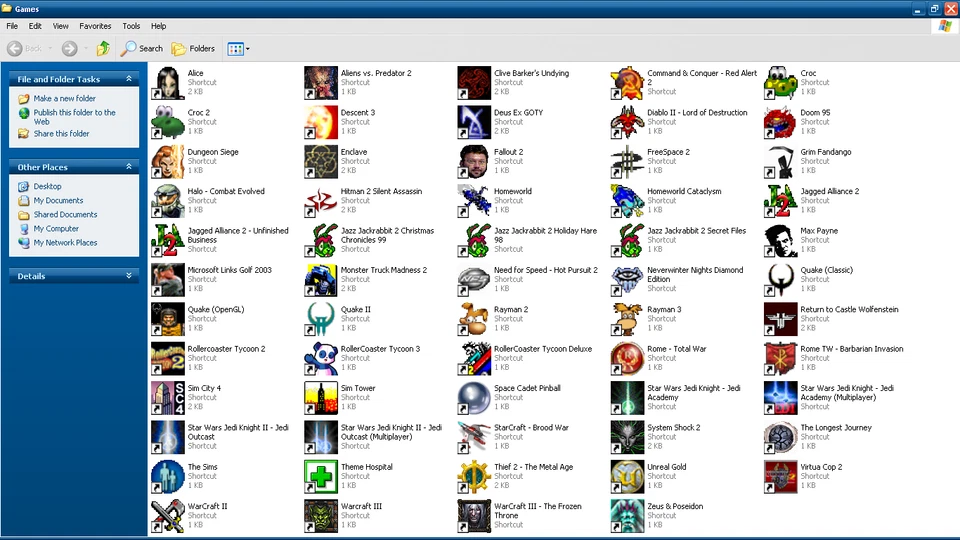This screenshot has height=540, width=960.
Task: Select the Space Cadet Pinball icon
Action: click(474, 398)
